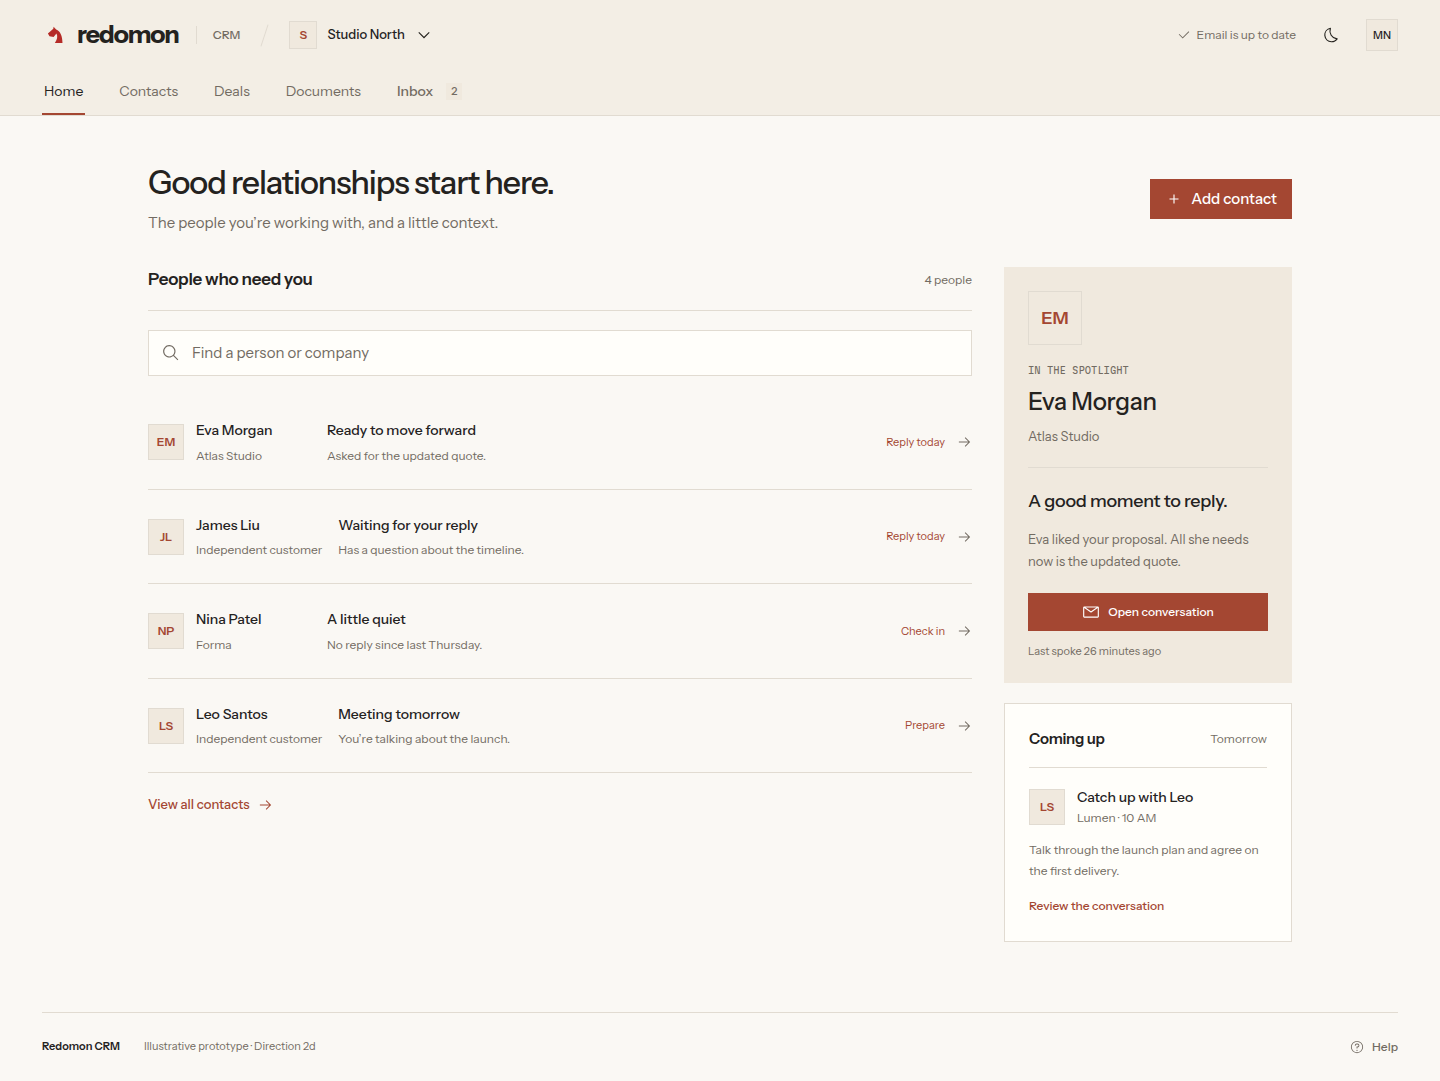The height and width of the screenshot is (1081, 1440).
Task: Click the Eva Morgan spotlight heading
Action: point(1092,402)
